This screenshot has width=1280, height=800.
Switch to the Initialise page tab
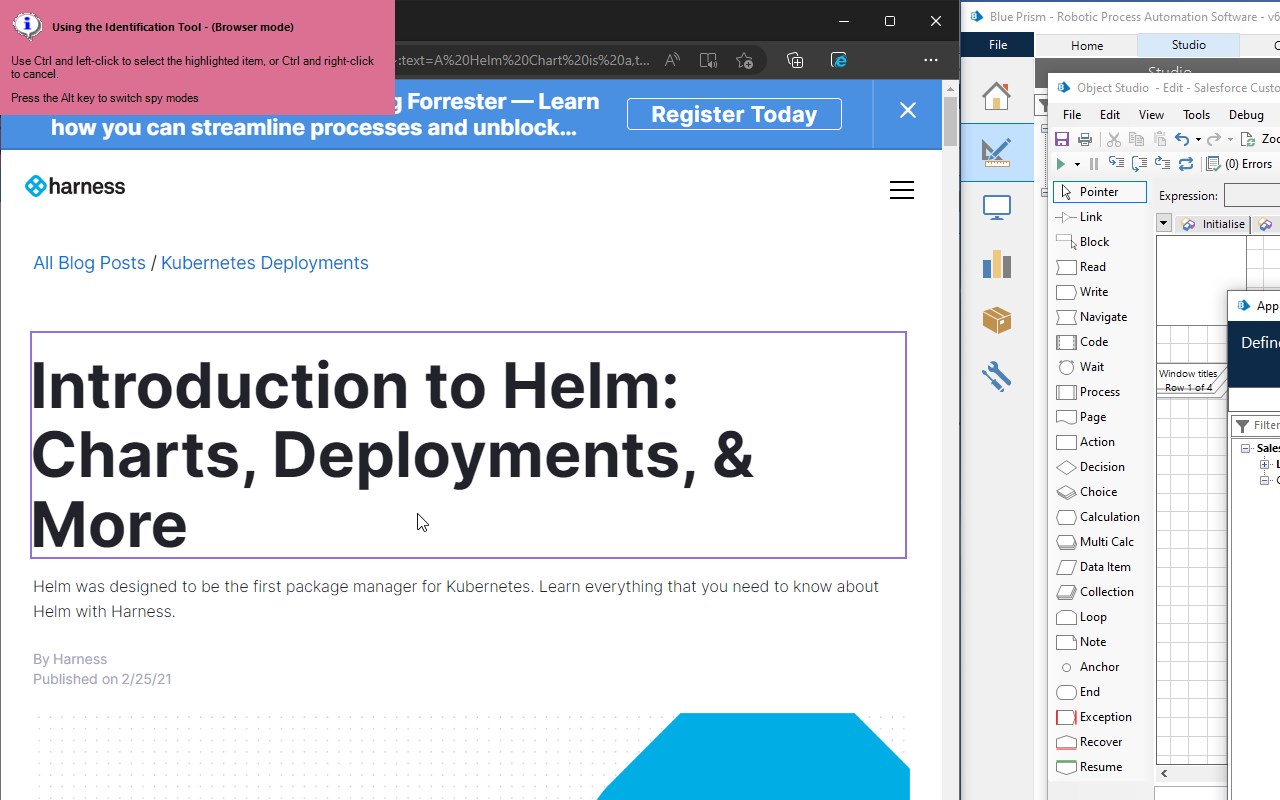1213,224
